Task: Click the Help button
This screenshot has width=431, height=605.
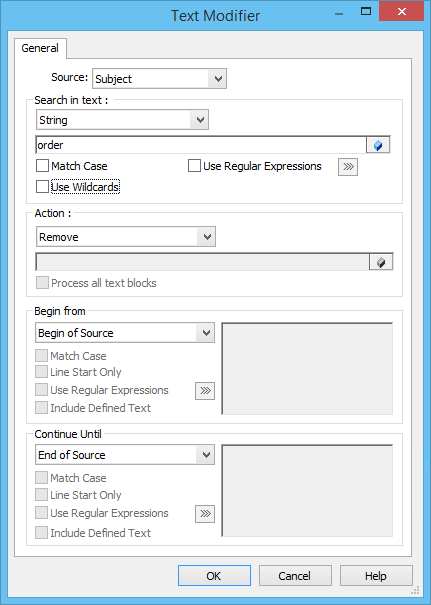Action: pyautogui.click(x=376, y=576)
